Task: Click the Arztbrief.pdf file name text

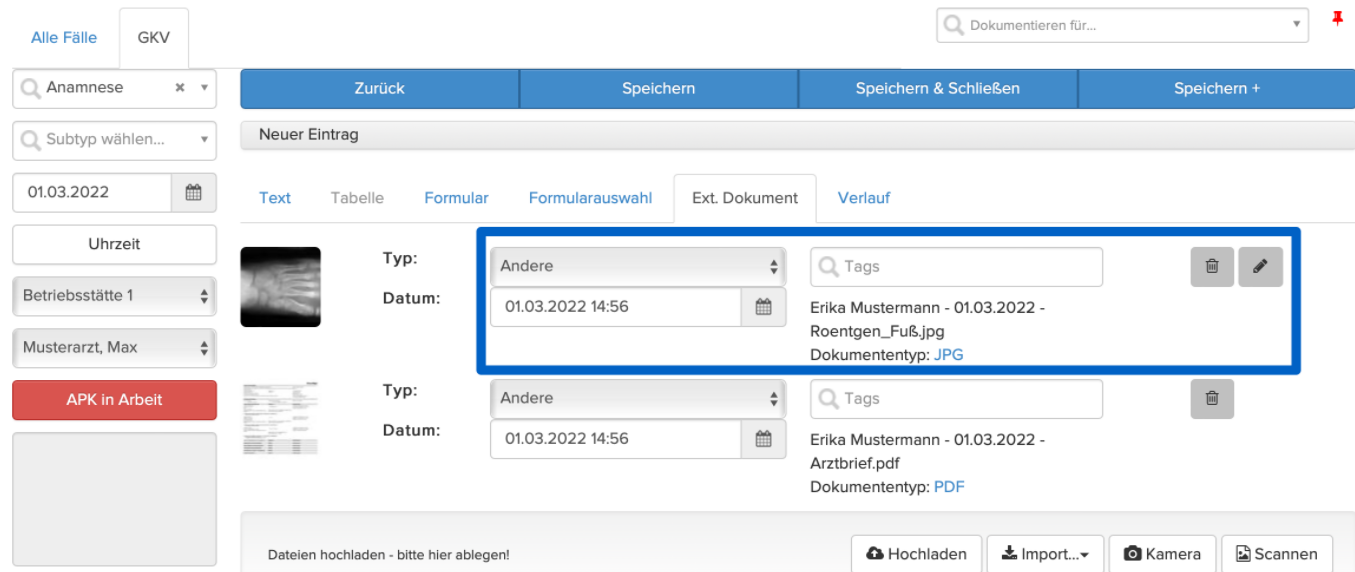Action: (855, 463)
